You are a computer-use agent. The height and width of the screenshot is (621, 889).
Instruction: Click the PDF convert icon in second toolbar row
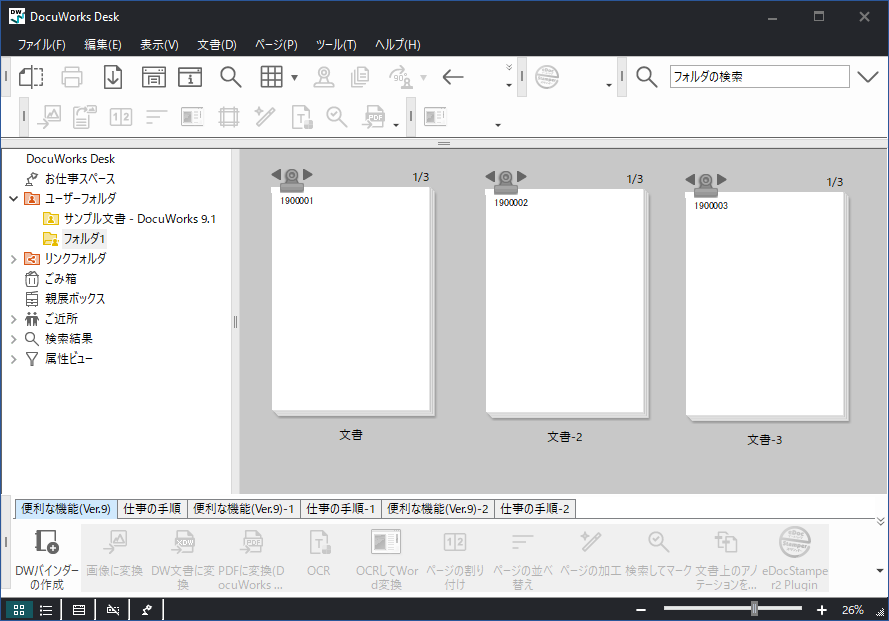point(374,117)
